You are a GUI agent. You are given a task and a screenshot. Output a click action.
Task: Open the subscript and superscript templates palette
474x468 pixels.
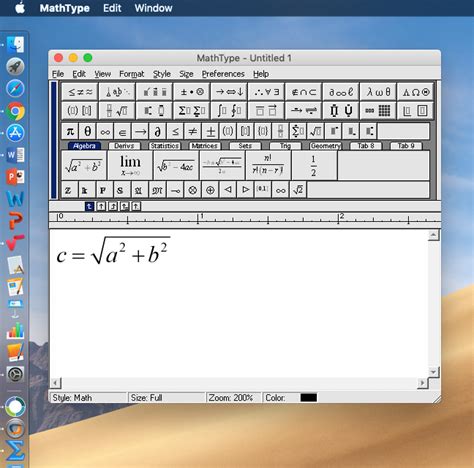tap(155, 111)
